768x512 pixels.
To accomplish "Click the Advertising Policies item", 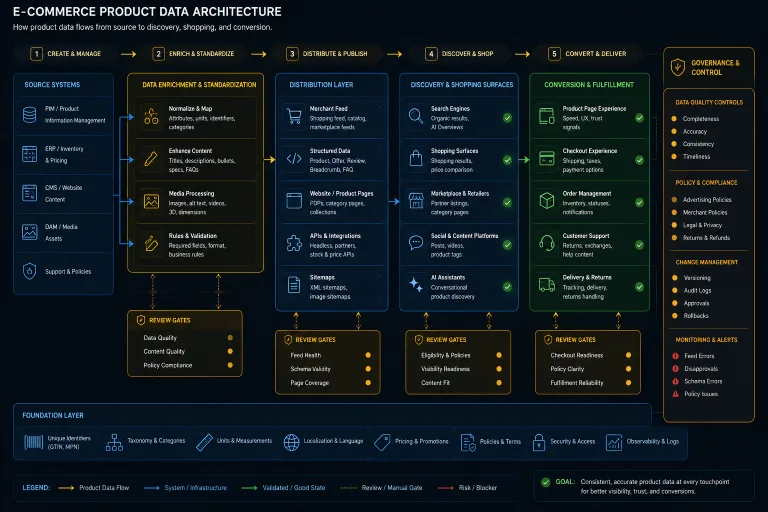I will coord(701,199).
